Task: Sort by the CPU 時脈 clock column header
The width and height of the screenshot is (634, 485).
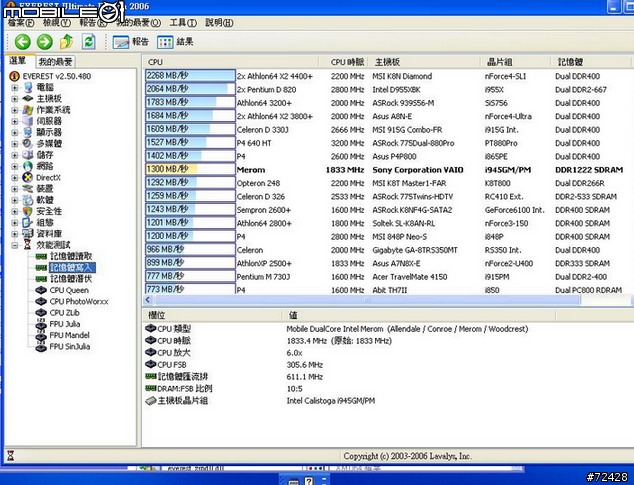Action: coord(344,62)
